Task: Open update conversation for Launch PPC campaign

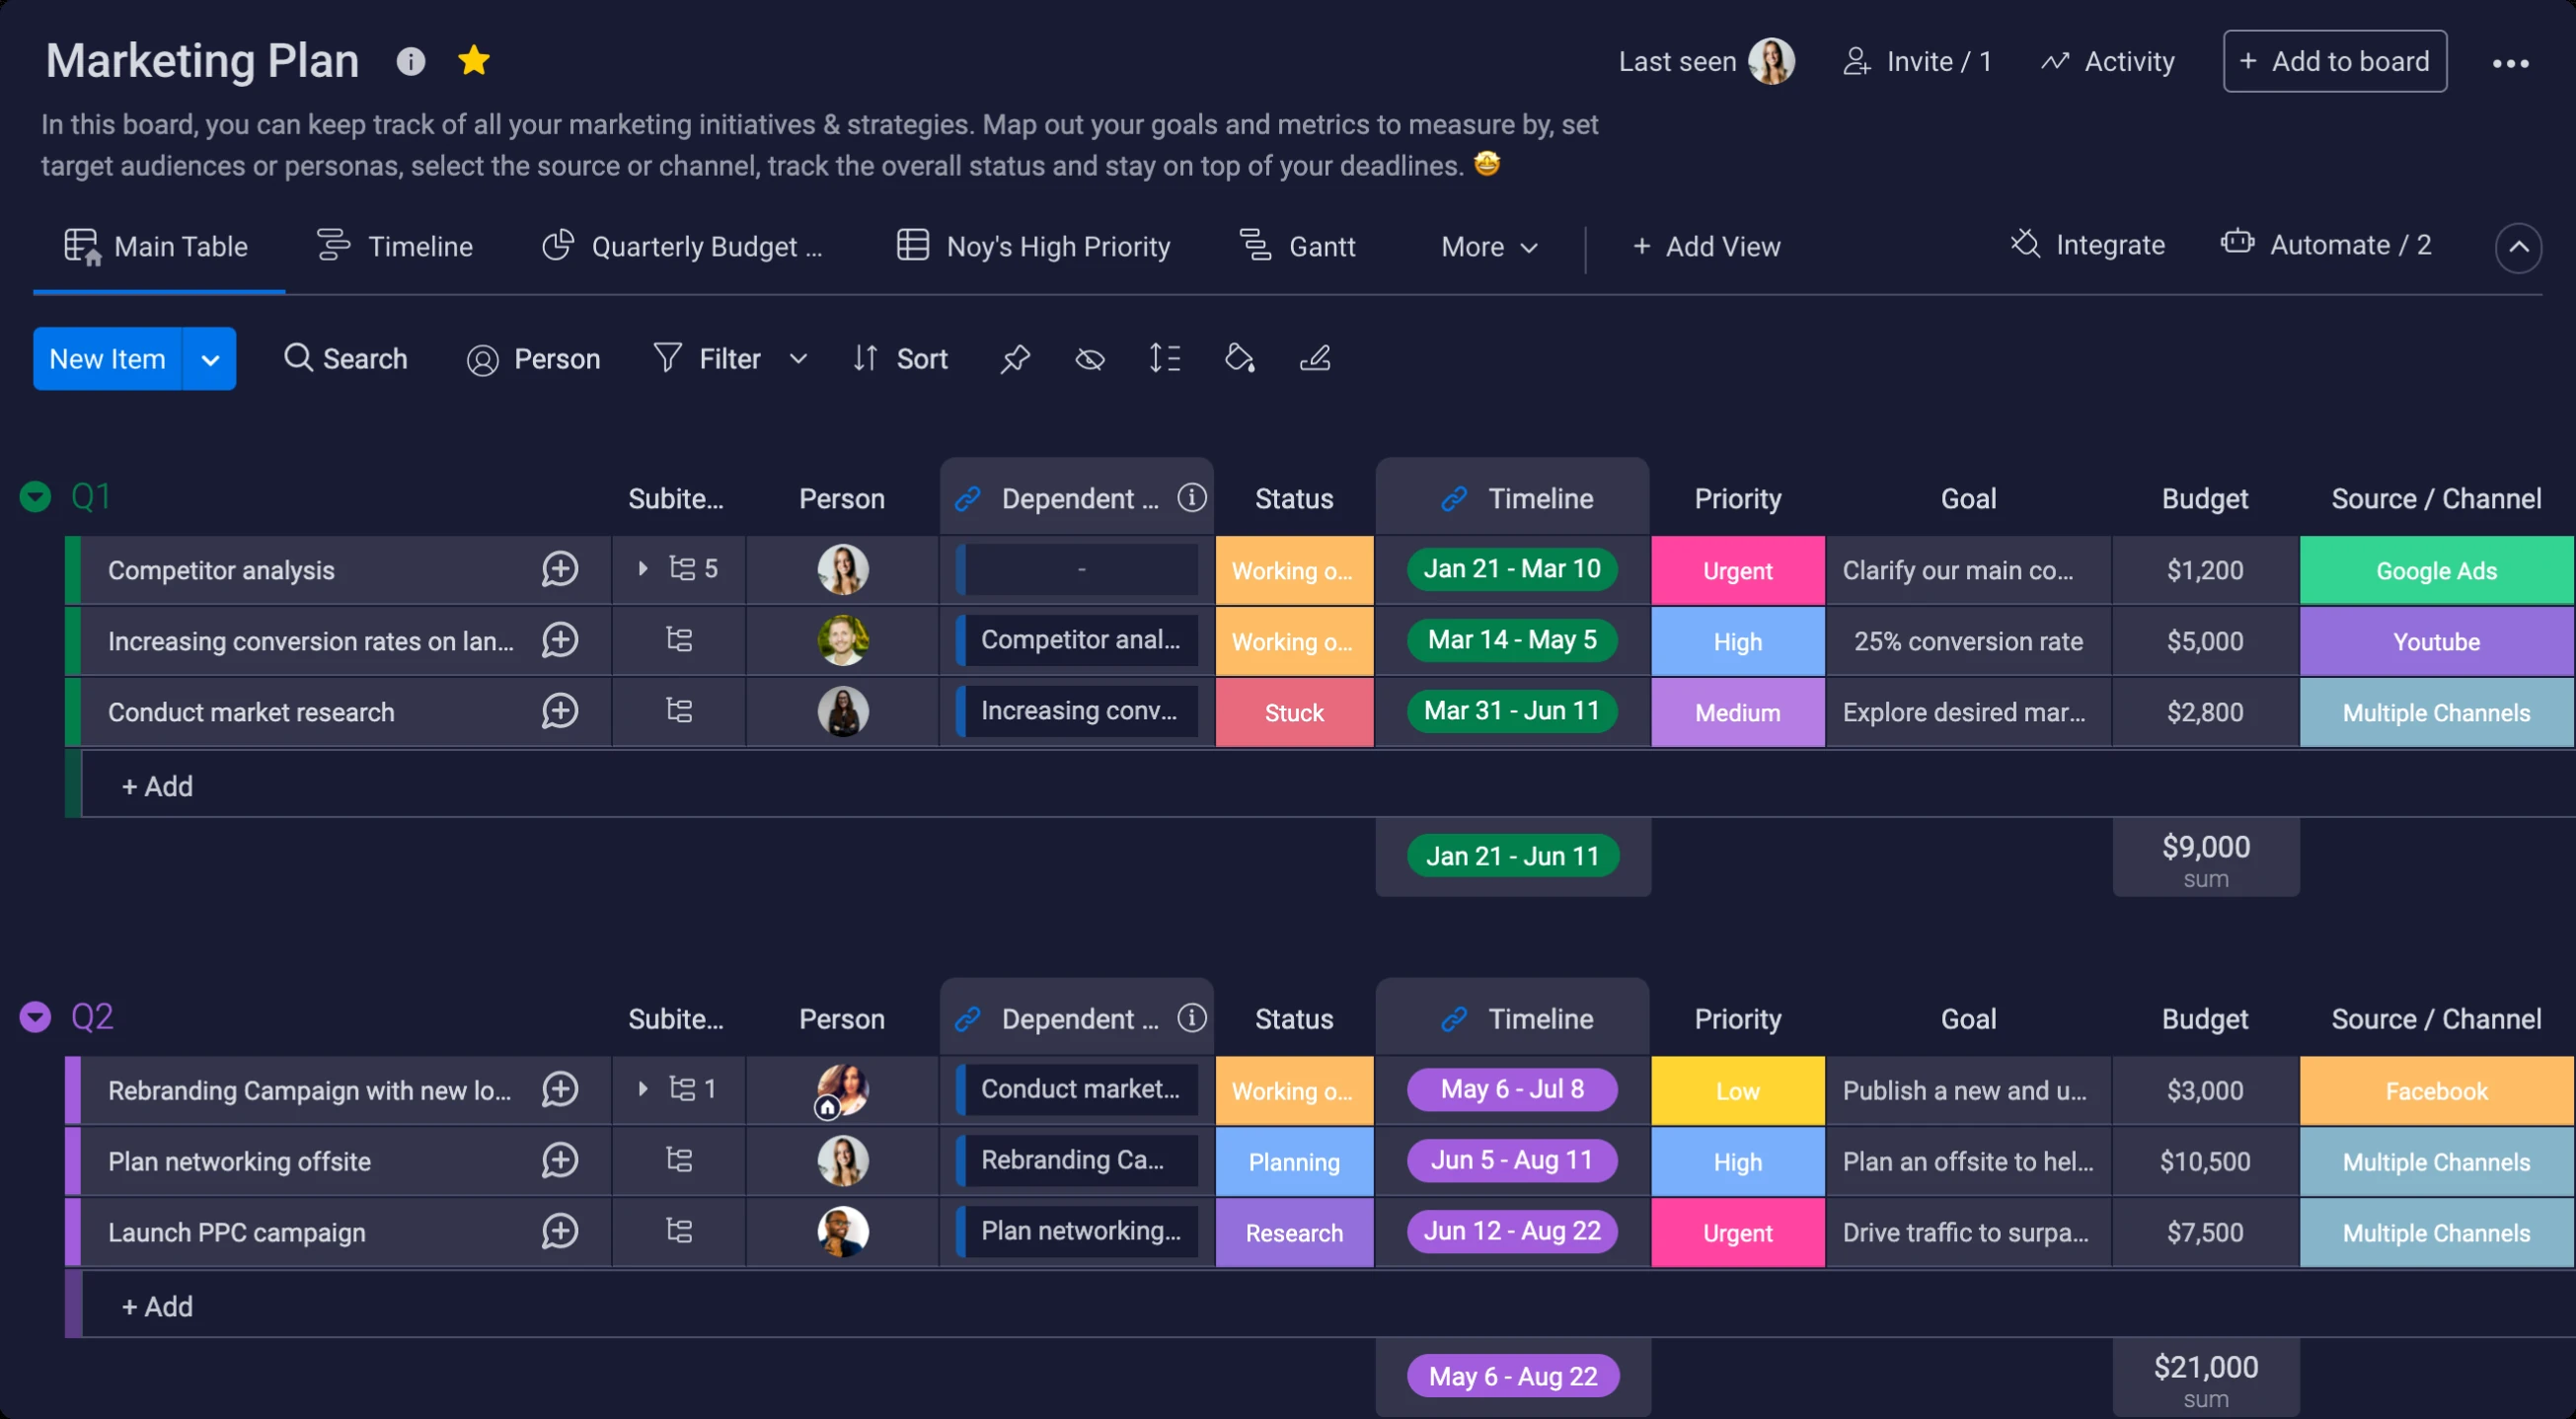Action: (x=560, y=1231)
